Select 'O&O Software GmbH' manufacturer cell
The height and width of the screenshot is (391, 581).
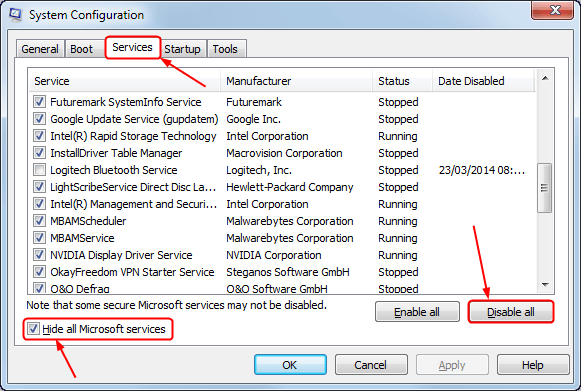coord(277,289)
